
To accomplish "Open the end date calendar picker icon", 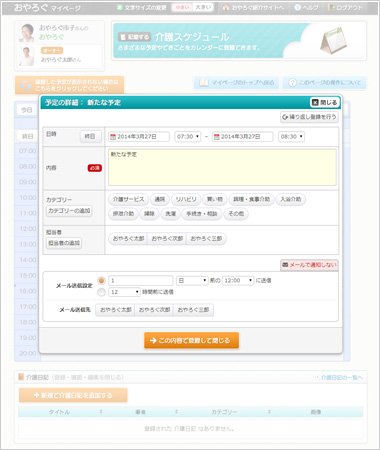I will click(x=217, y=137).
